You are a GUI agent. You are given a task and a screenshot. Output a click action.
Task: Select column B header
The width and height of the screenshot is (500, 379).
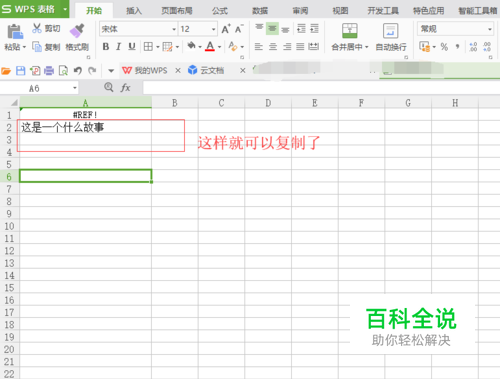pyautogui.click(x=175, y=103)
